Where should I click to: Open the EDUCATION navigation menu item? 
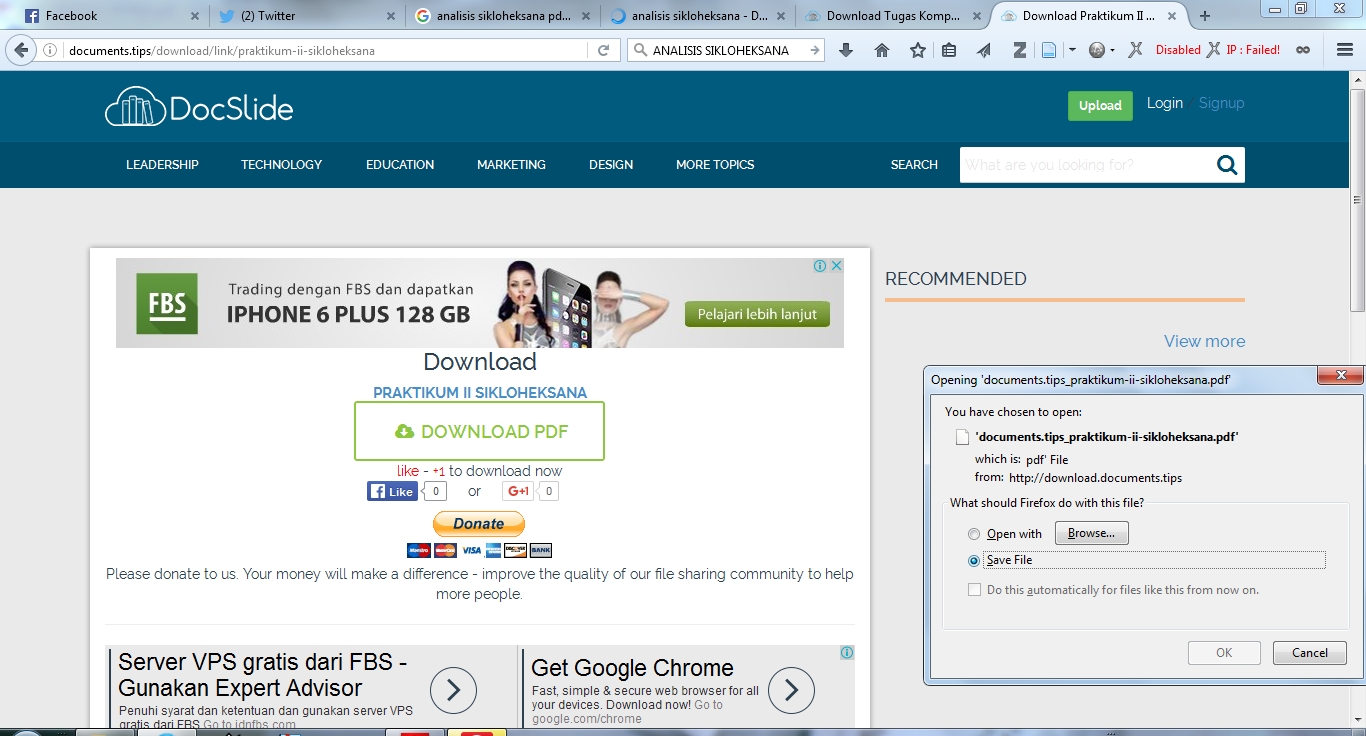pos(400,165)
